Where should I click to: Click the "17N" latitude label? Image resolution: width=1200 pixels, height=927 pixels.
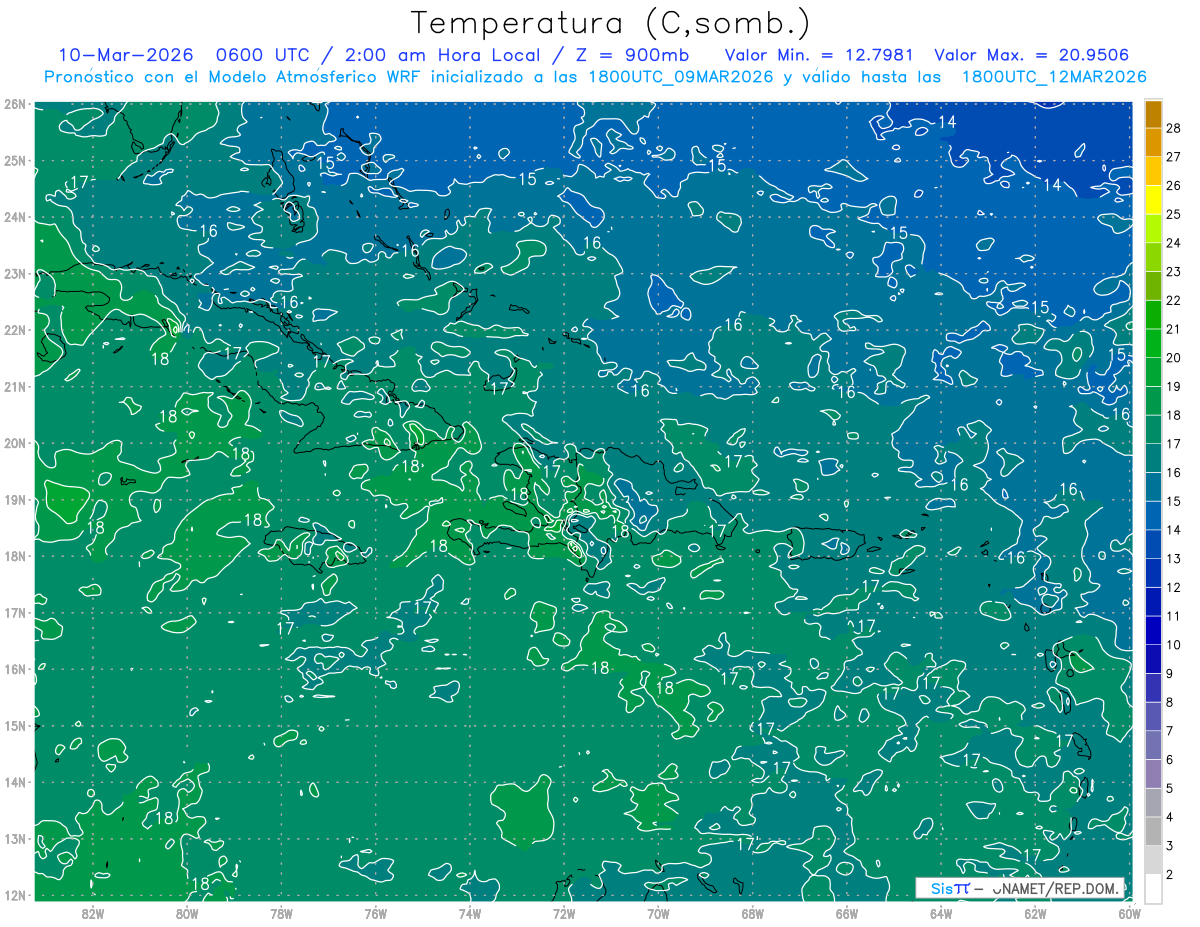click(14, 613)
